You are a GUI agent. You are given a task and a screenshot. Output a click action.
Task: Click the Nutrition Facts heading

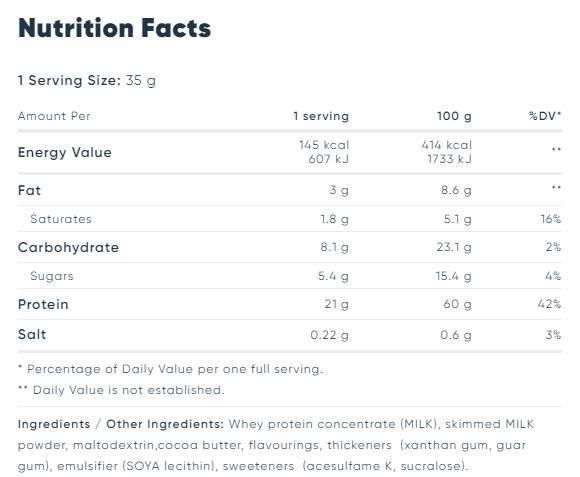[x=114, y=28]
